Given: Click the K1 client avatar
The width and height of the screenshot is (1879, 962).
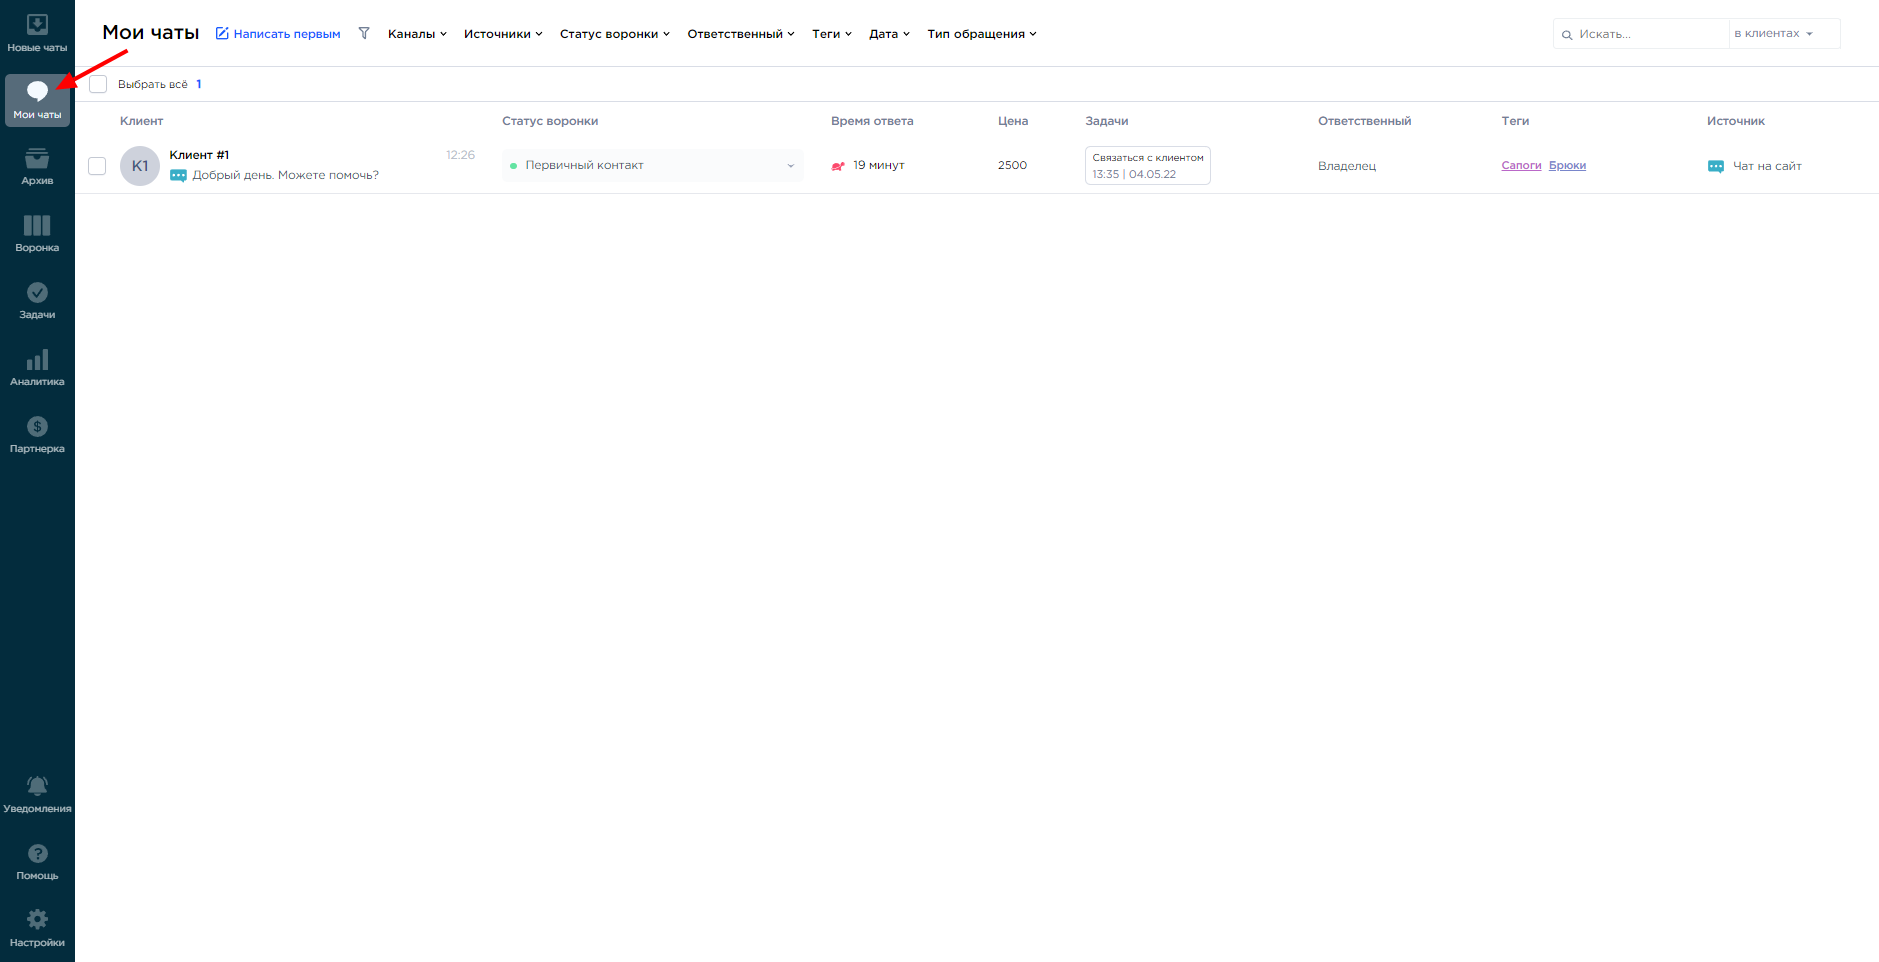Looking at the screenshot, I should tap(140, 166).
